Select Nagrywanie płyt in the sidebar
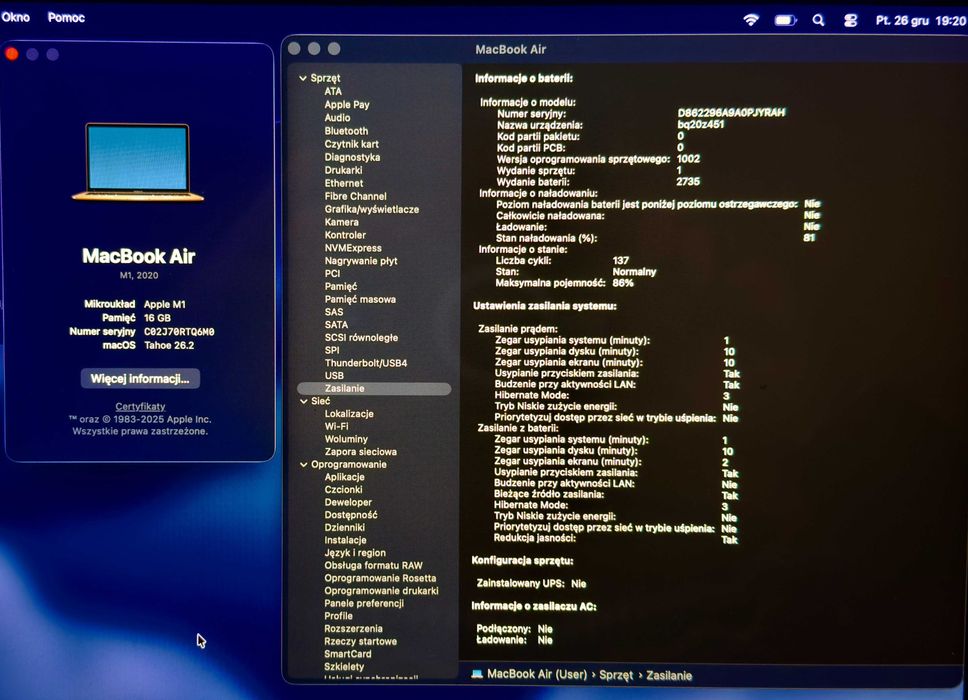Viewport: 968px width, 700px height. coord(361,261)
